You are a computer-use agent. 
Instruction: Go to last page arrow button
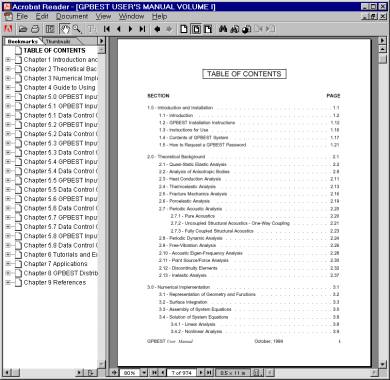click(x=142, y=29)
